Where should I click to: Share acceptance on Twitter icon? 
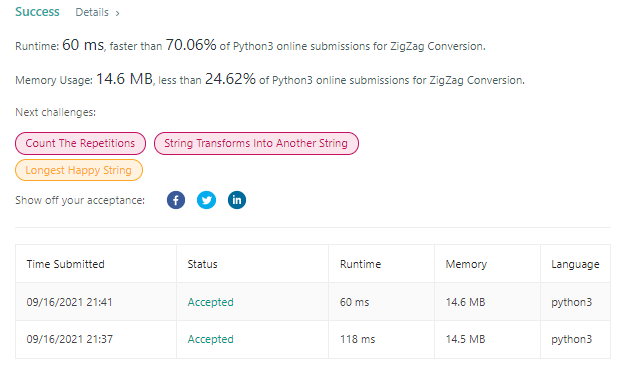pos(206,200)
